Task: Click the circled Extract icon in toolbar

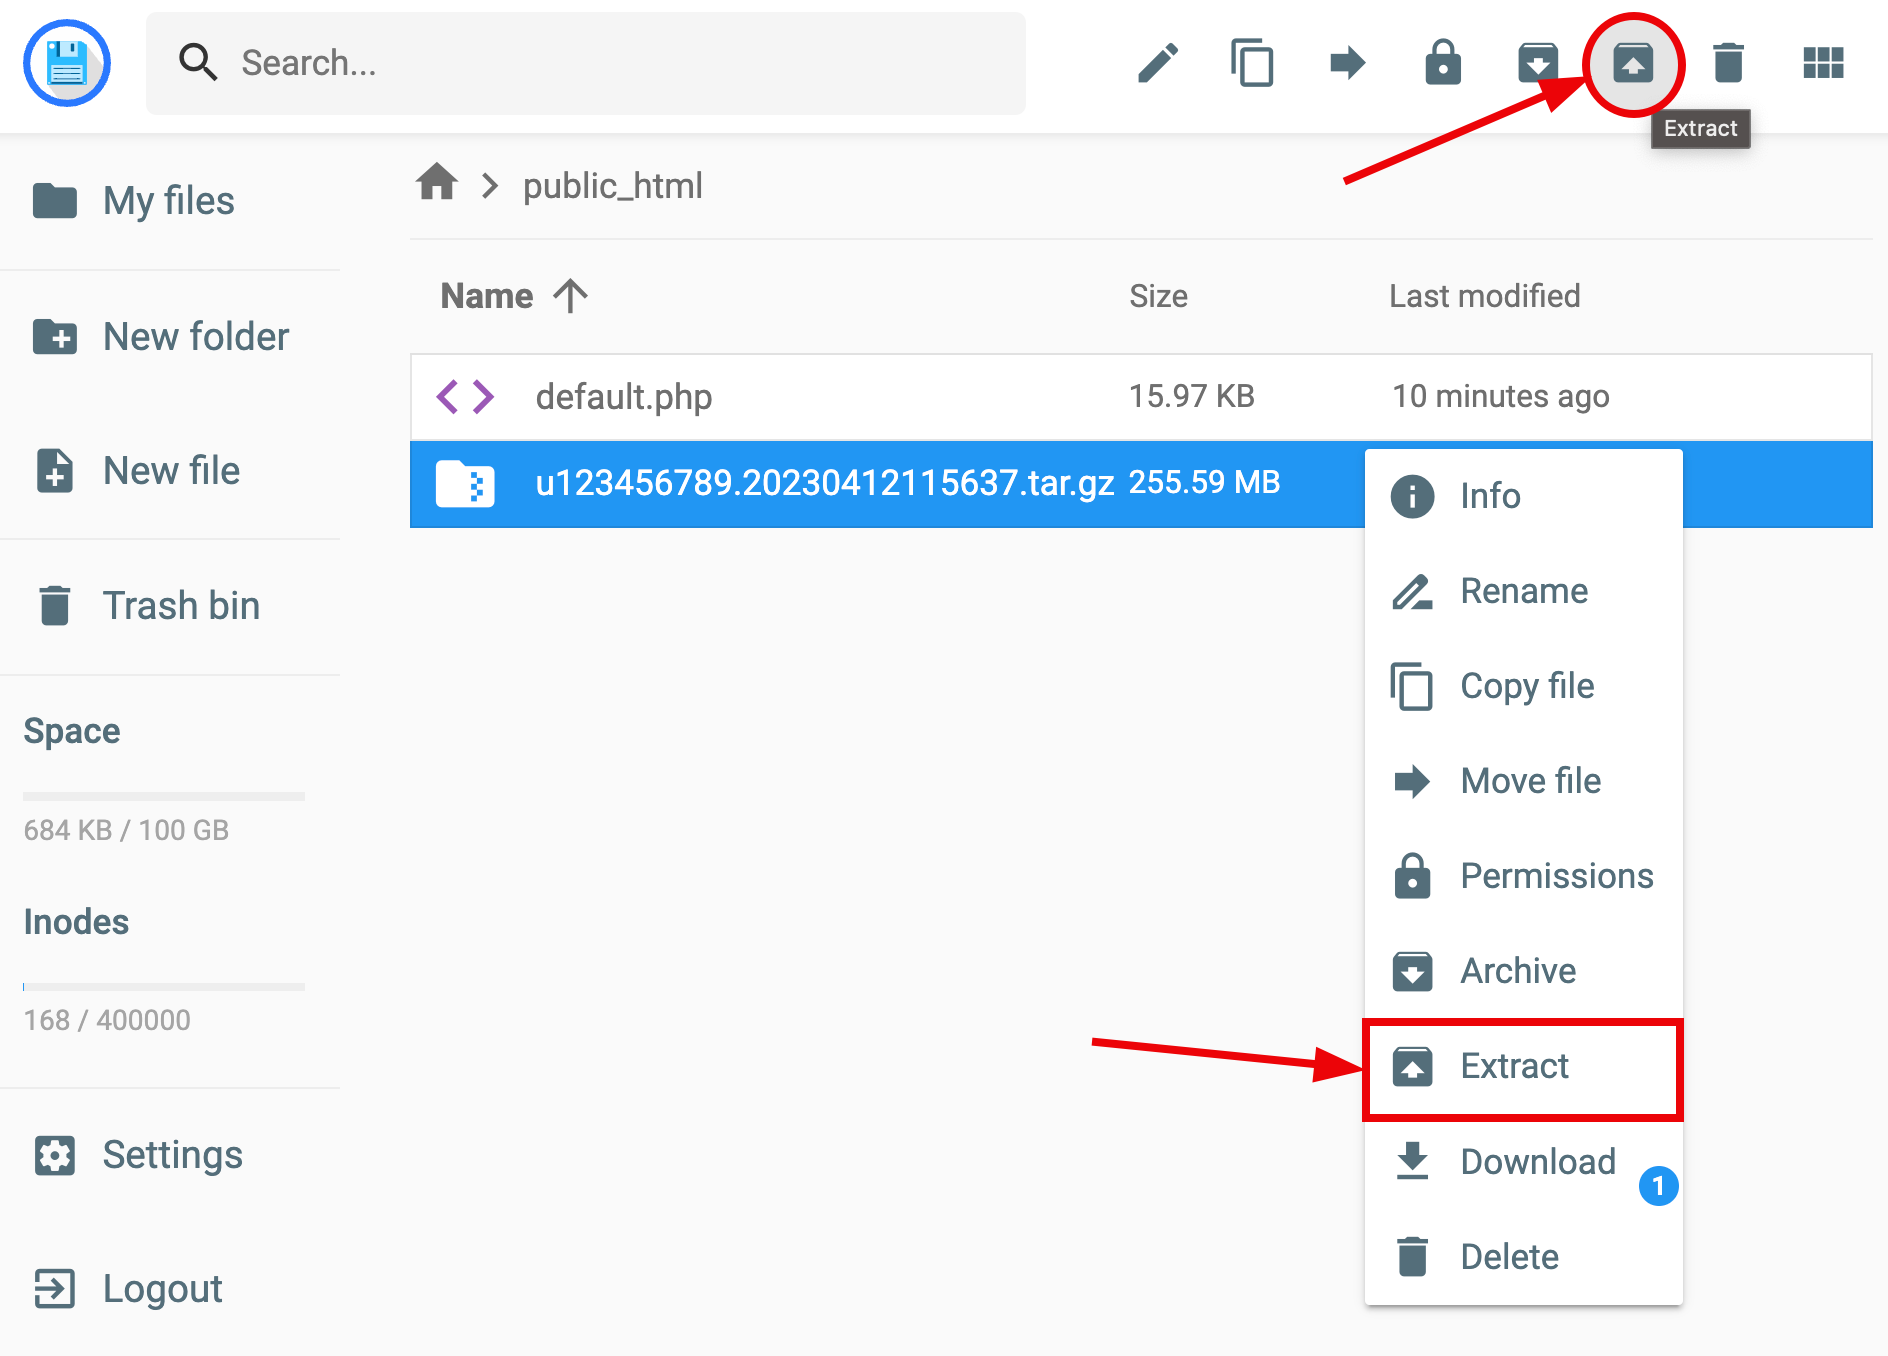Action: tap(1634, 63)
